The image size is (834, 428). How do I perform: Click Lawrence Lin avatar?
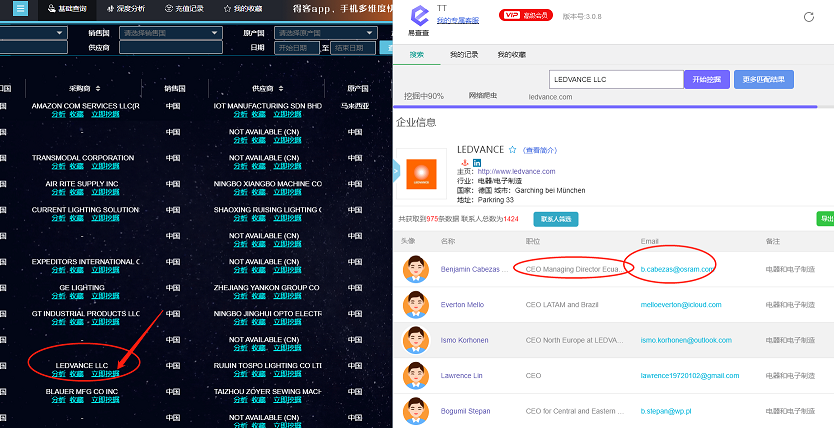coord(416,375)
